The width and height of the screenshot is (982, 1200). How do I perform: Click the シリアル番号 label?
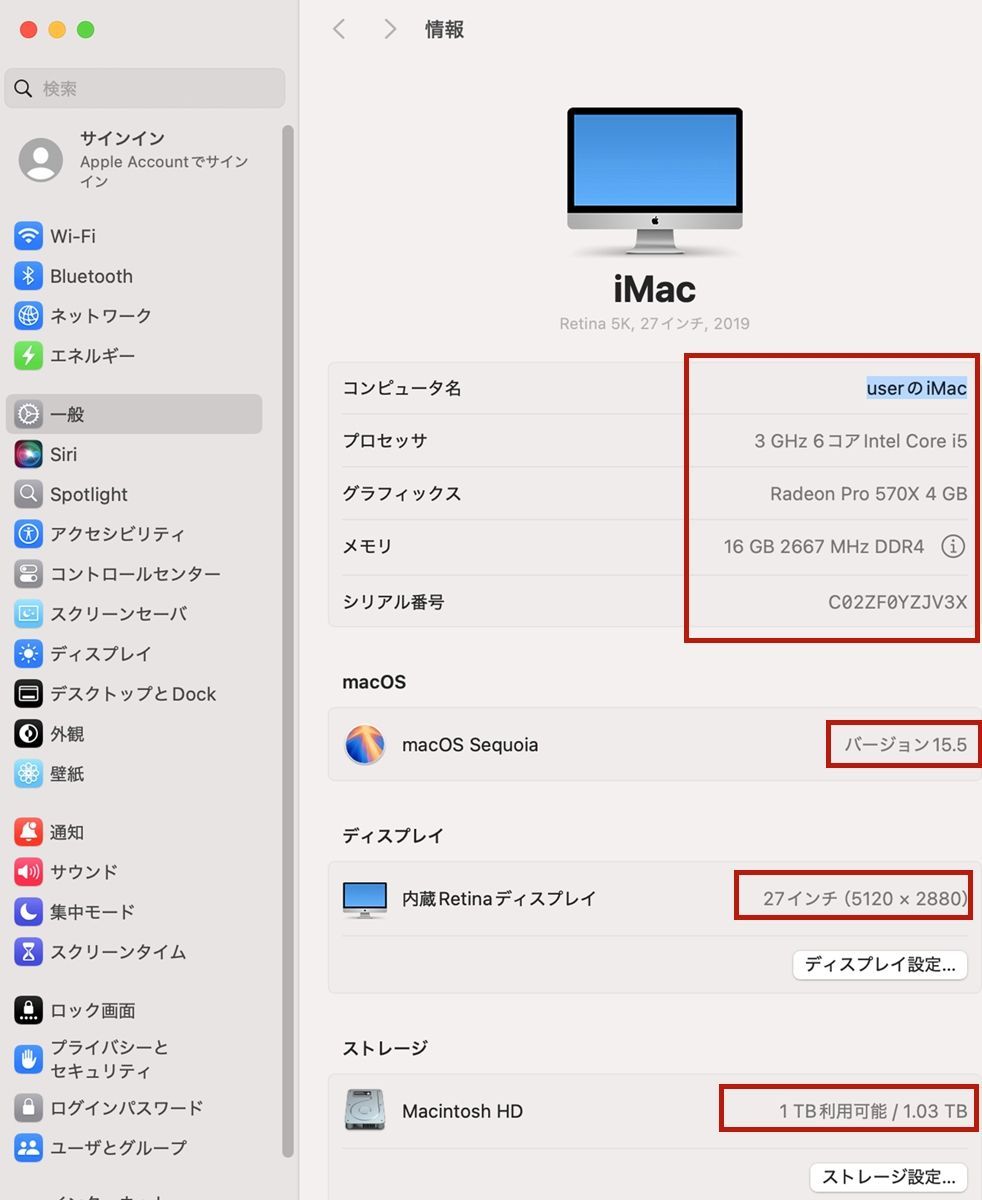pos(393,602)
